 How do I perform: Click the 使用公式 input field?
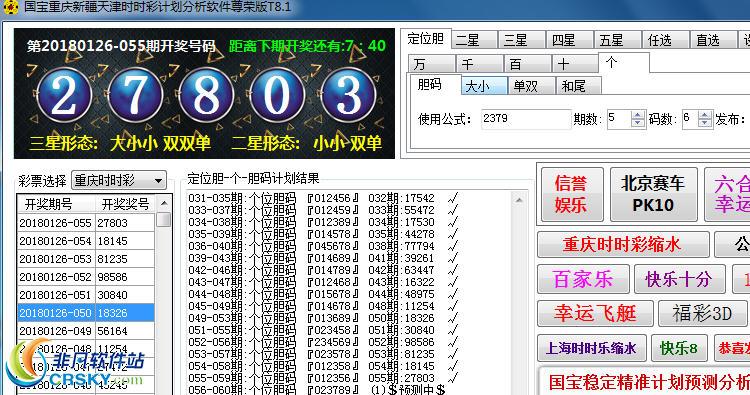coord(526,119)
